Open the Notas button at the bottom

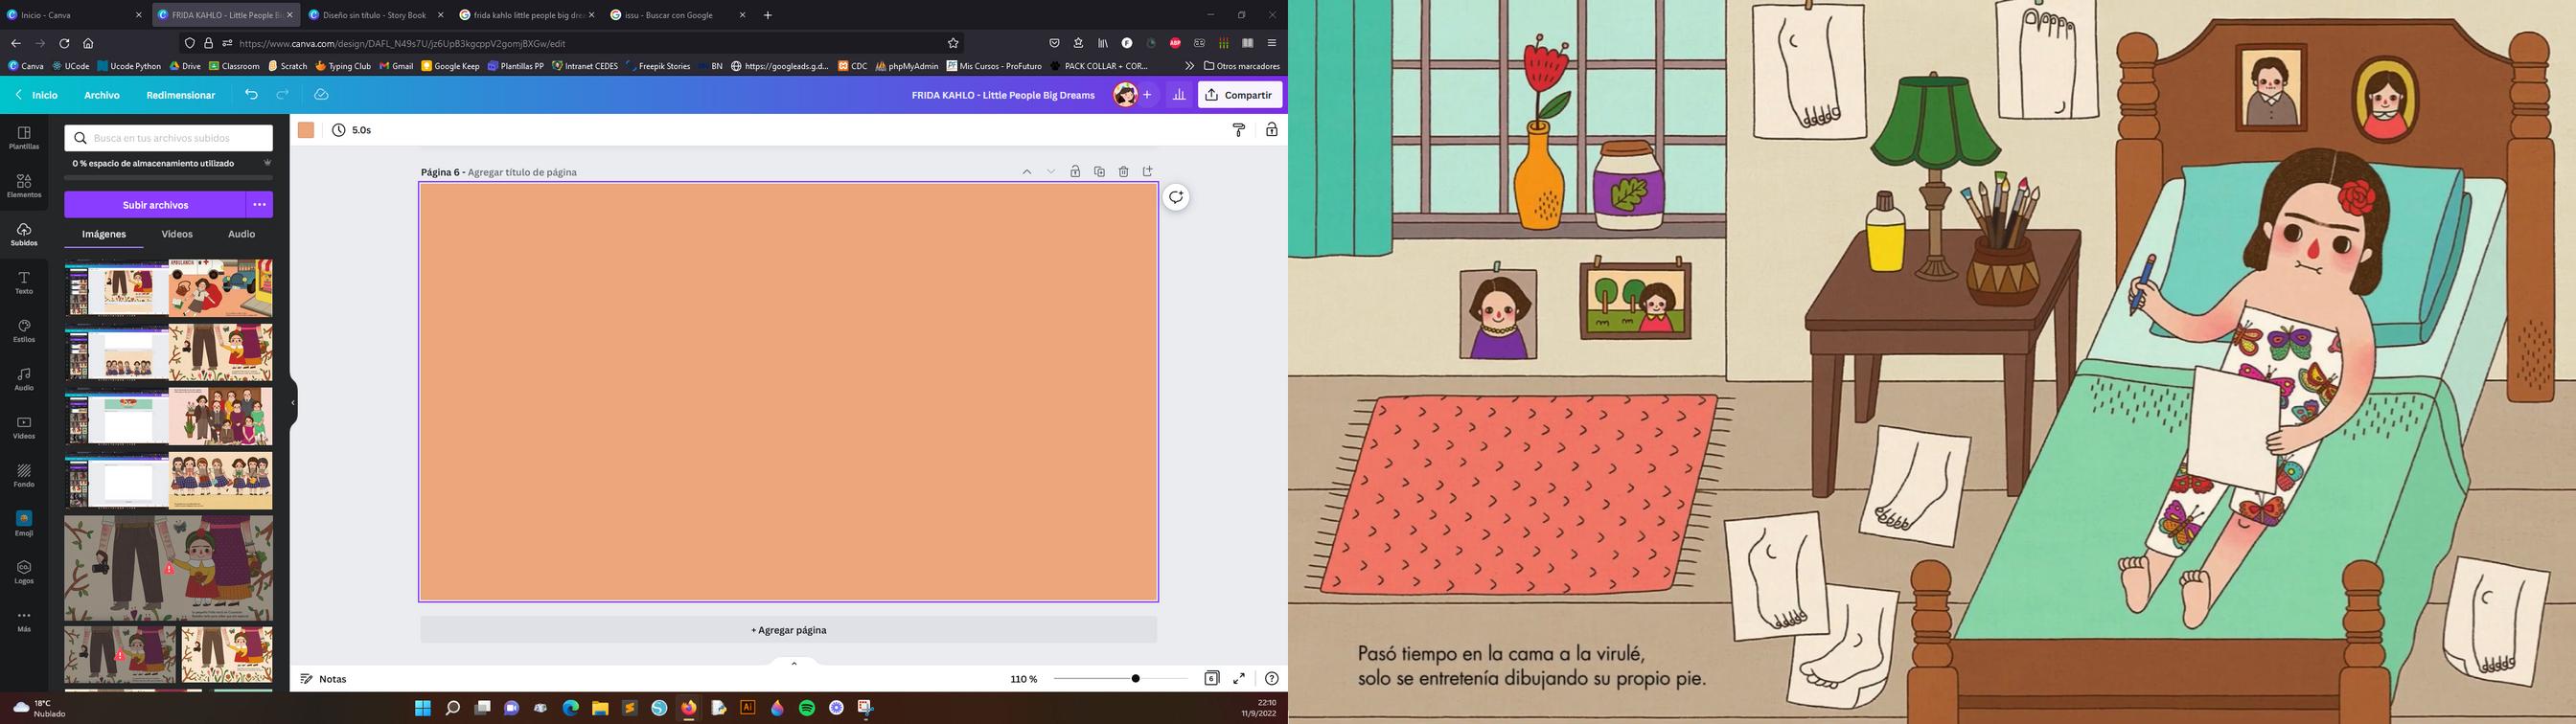[x=324, y=679]
